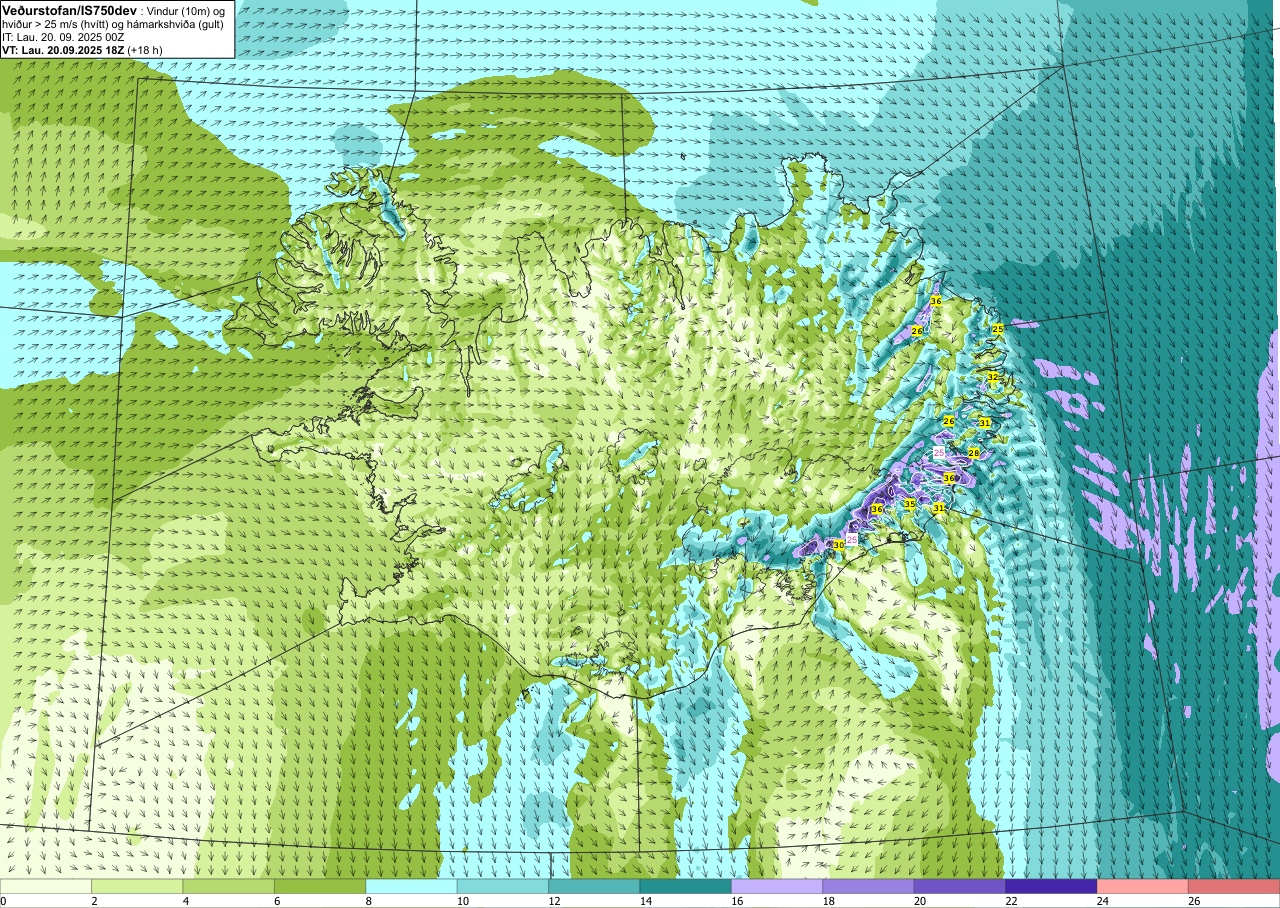This screenshot has width=1280, height=908.
Task: Click the legend scale value "12"
Action: coord(553,901)
